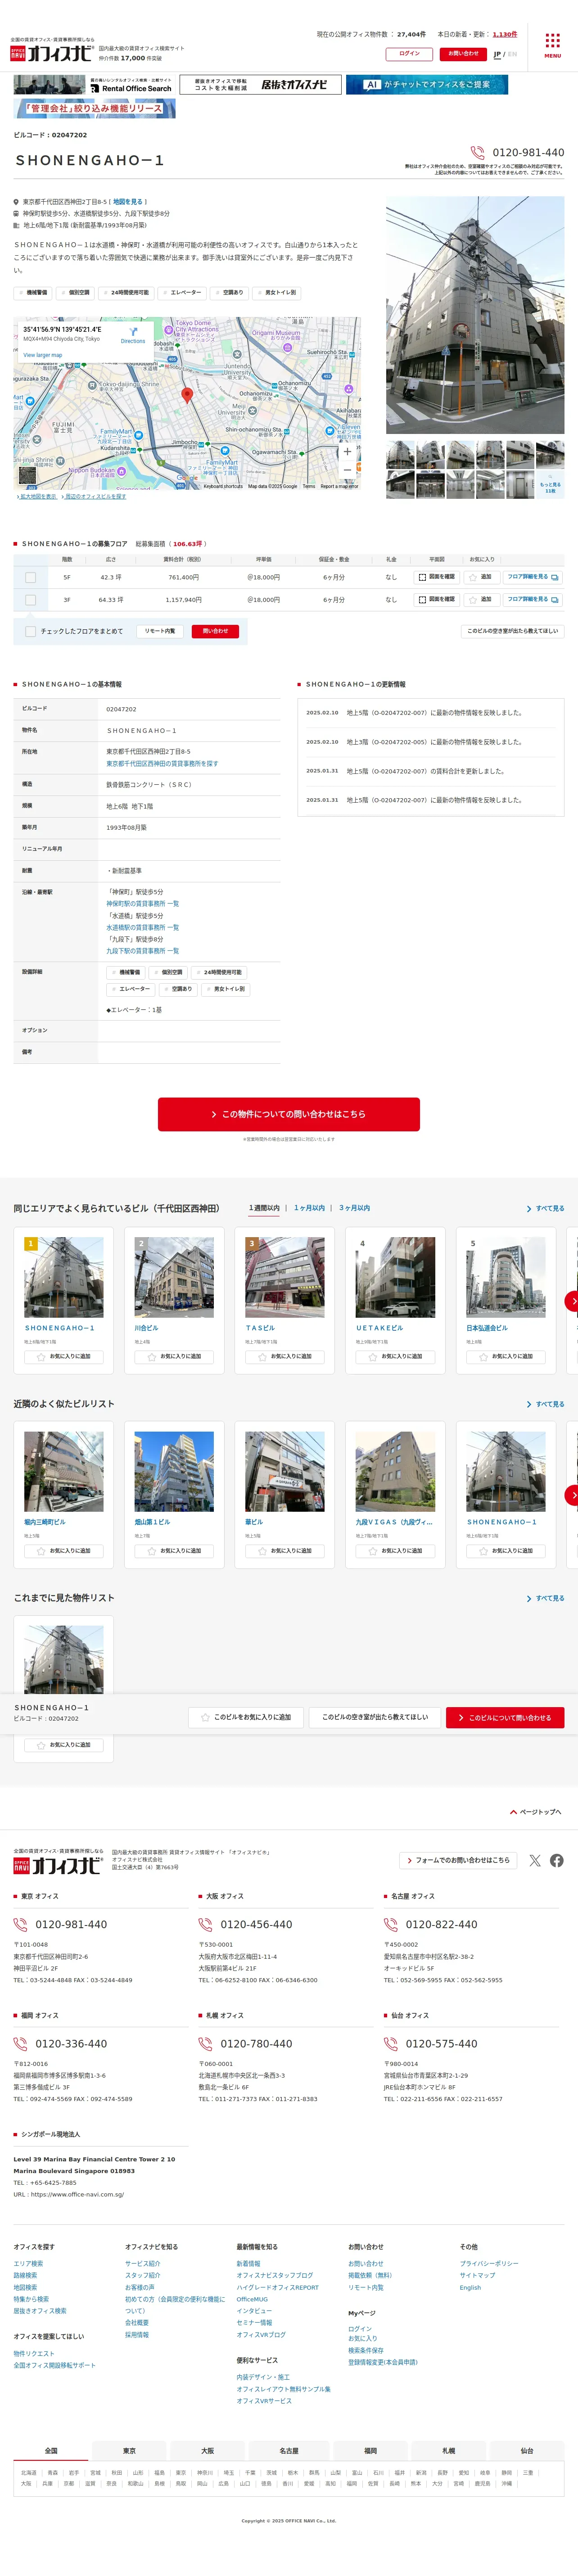Select the 3ヶ月以内 ranking tab
This screenshot has height=2576, width=578.
coord(354,1208)
